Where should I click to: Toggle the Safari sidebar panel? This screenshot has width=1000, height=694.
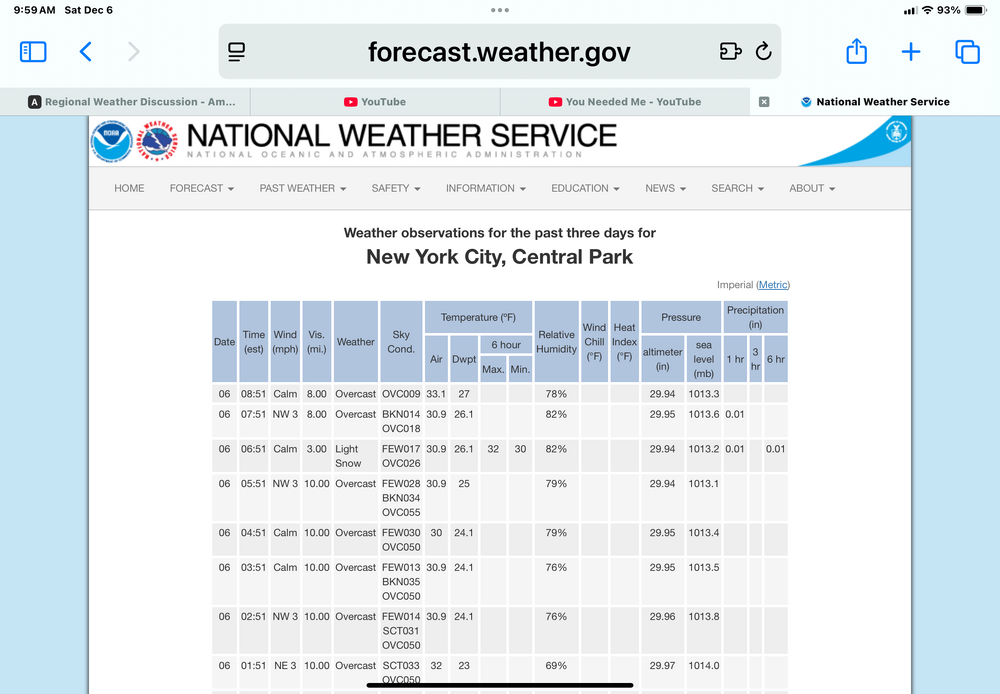33,52
